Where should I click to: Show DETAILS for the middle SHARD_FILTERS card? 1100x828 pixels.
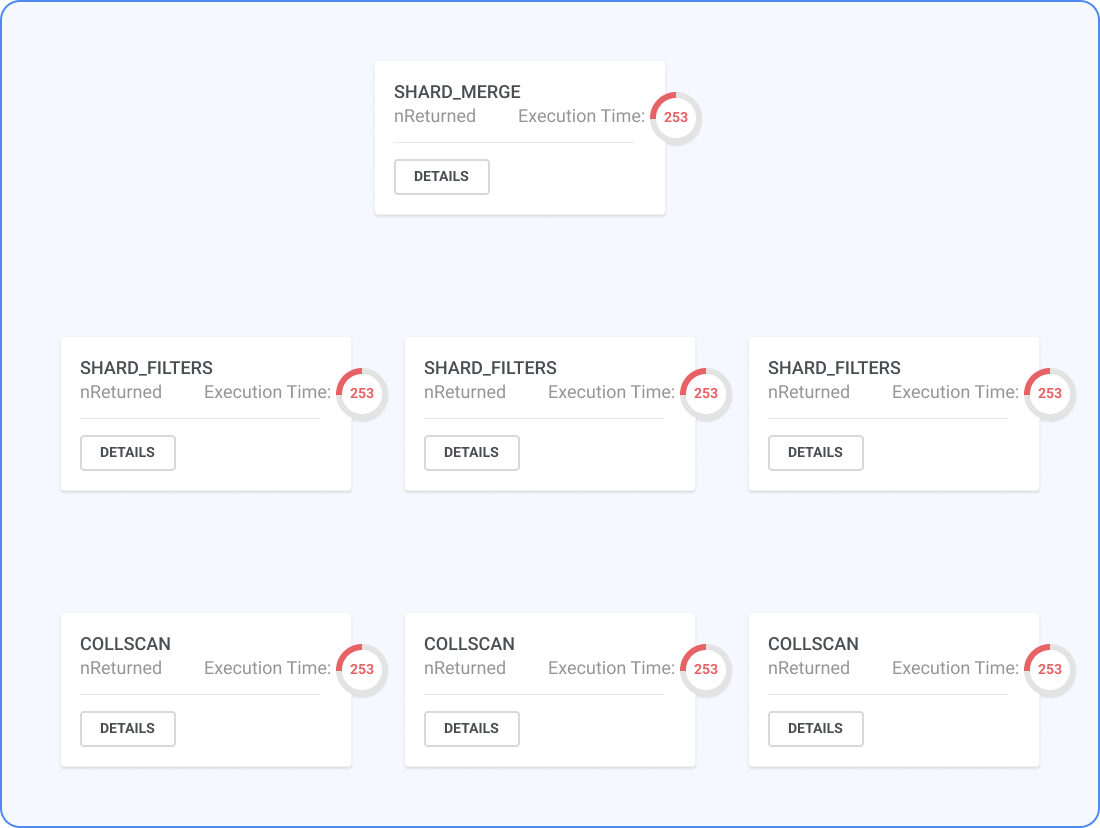(x=471, y=453)
